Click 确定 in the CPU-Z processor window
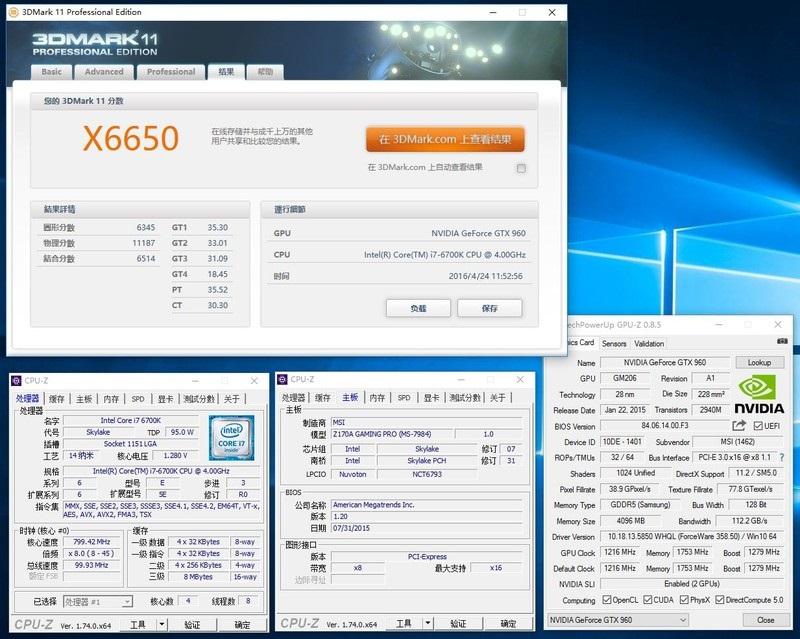 click(x=242, y=625)
